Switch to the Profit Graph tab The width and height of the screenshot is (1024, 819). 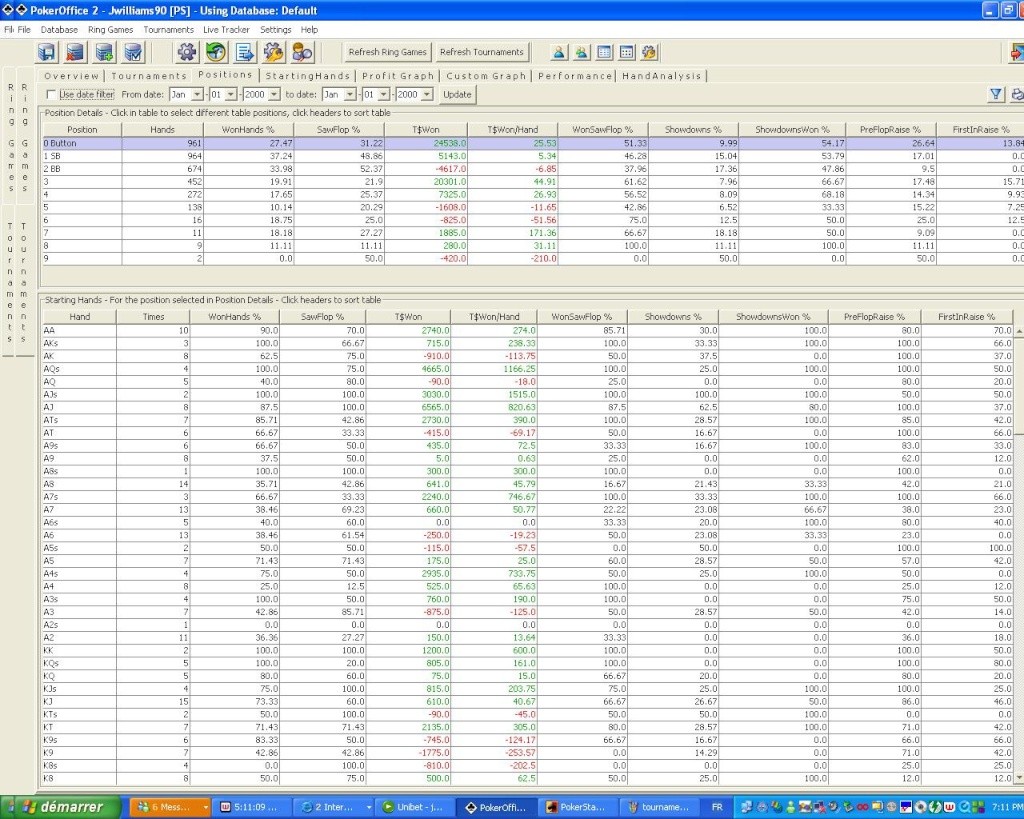coord(398,76)
